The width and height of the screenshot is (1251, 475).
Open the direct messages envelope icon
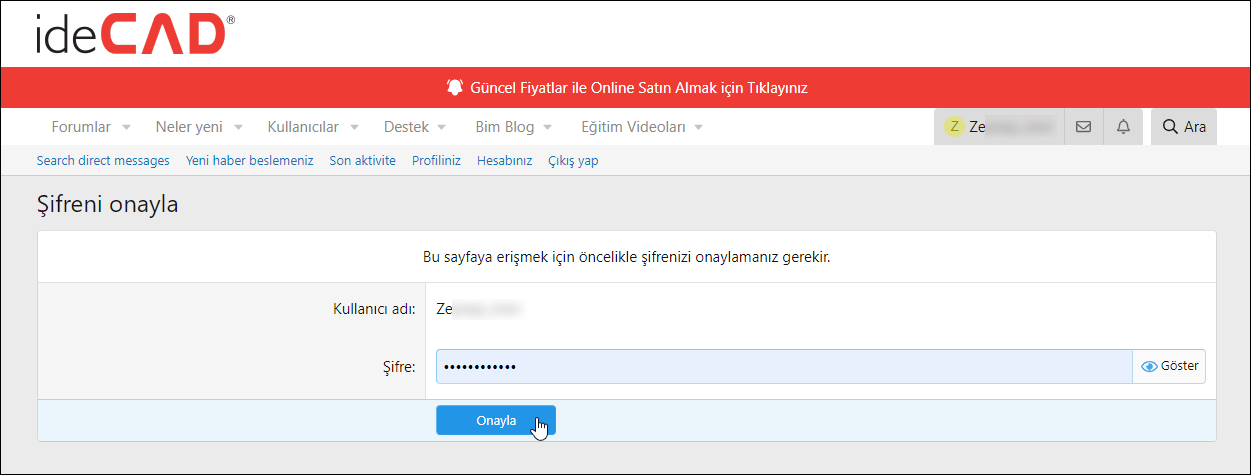click(x=1083, y=127)
